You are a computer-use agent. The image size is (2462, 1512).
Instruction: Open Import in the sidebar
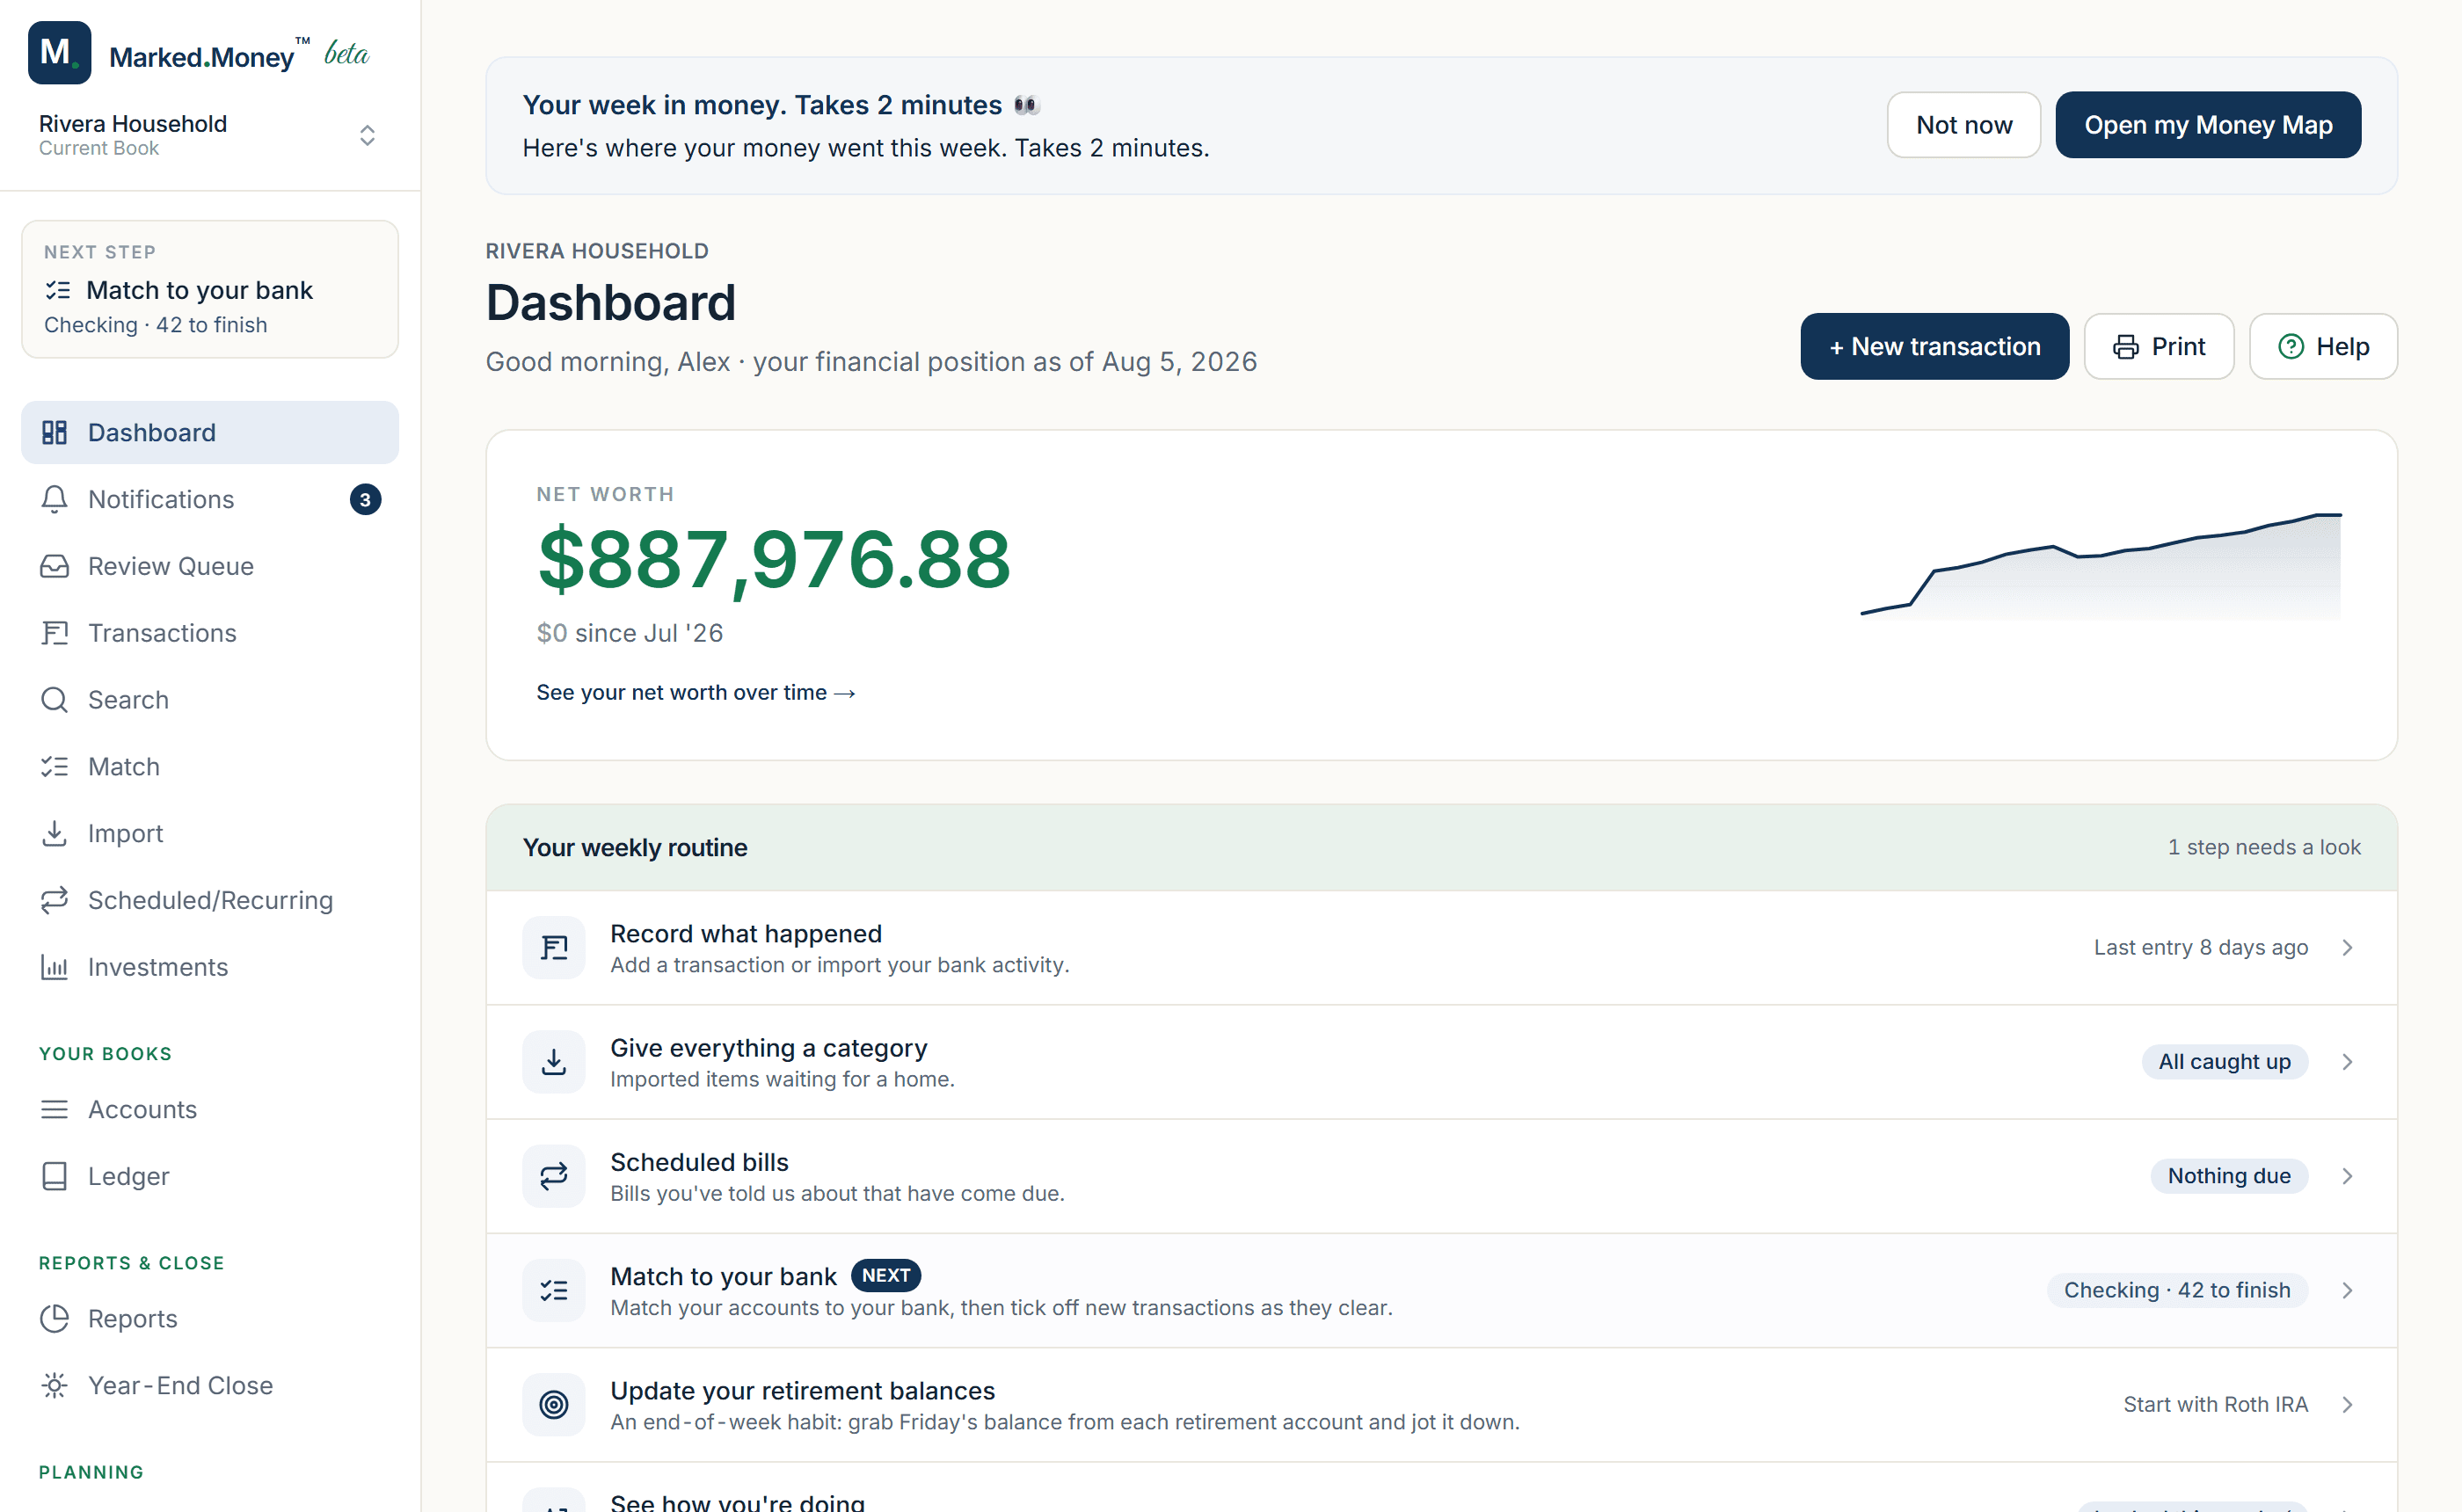pyautogui.click(x=209, y=833)
